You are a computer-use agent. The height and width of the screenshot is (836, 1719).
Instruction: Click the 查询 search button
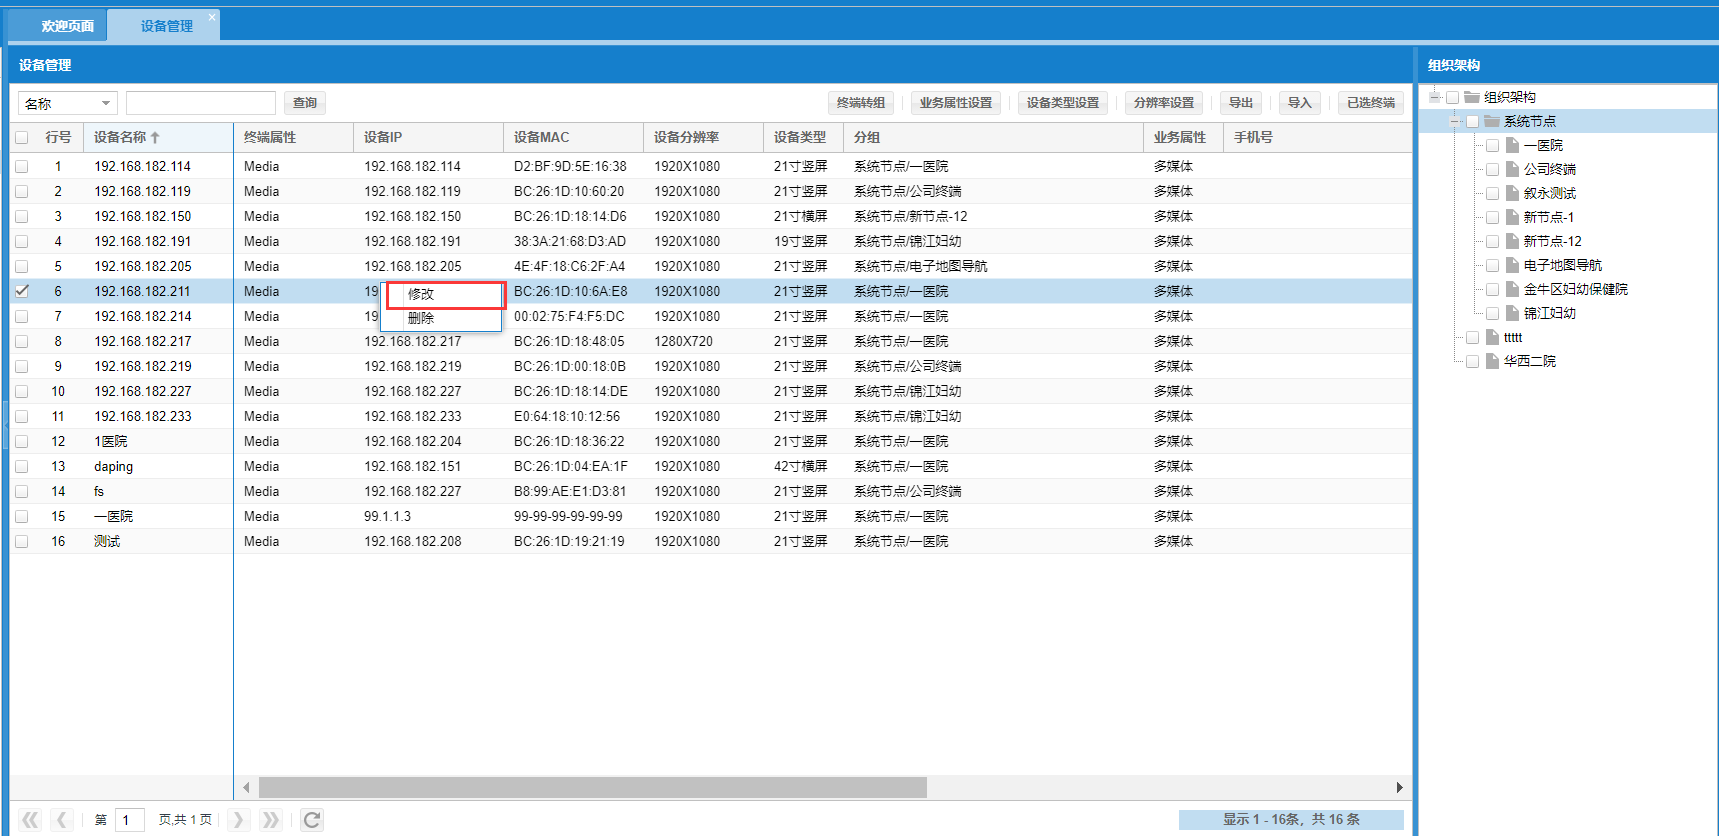[305, 103]
